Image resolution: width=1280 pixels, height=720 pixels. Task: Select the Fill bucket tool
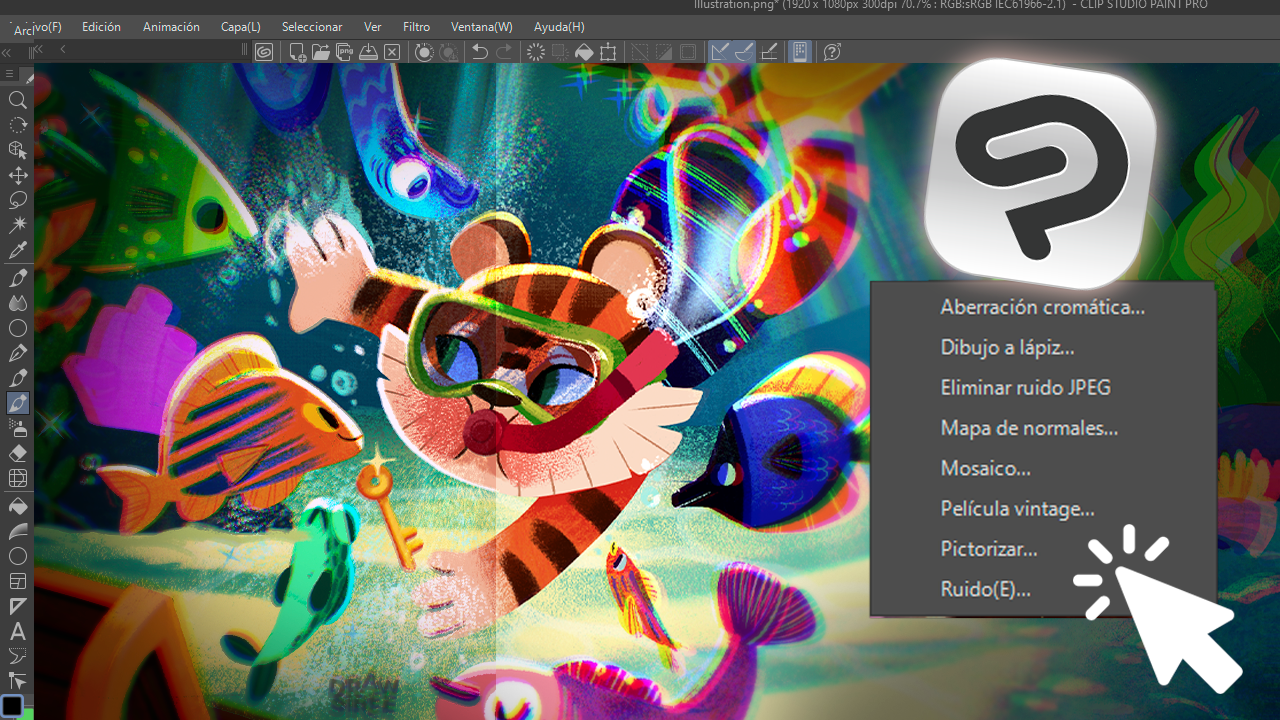pyautogui.click(x=17, y=505)
